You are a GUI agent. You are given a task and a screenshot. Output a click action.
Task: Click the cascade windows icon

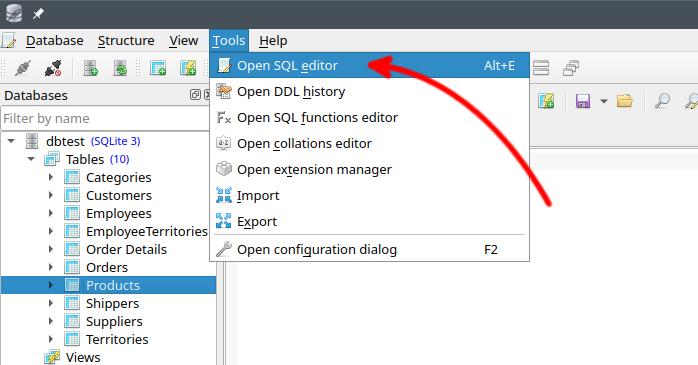[x=571, y=68]
